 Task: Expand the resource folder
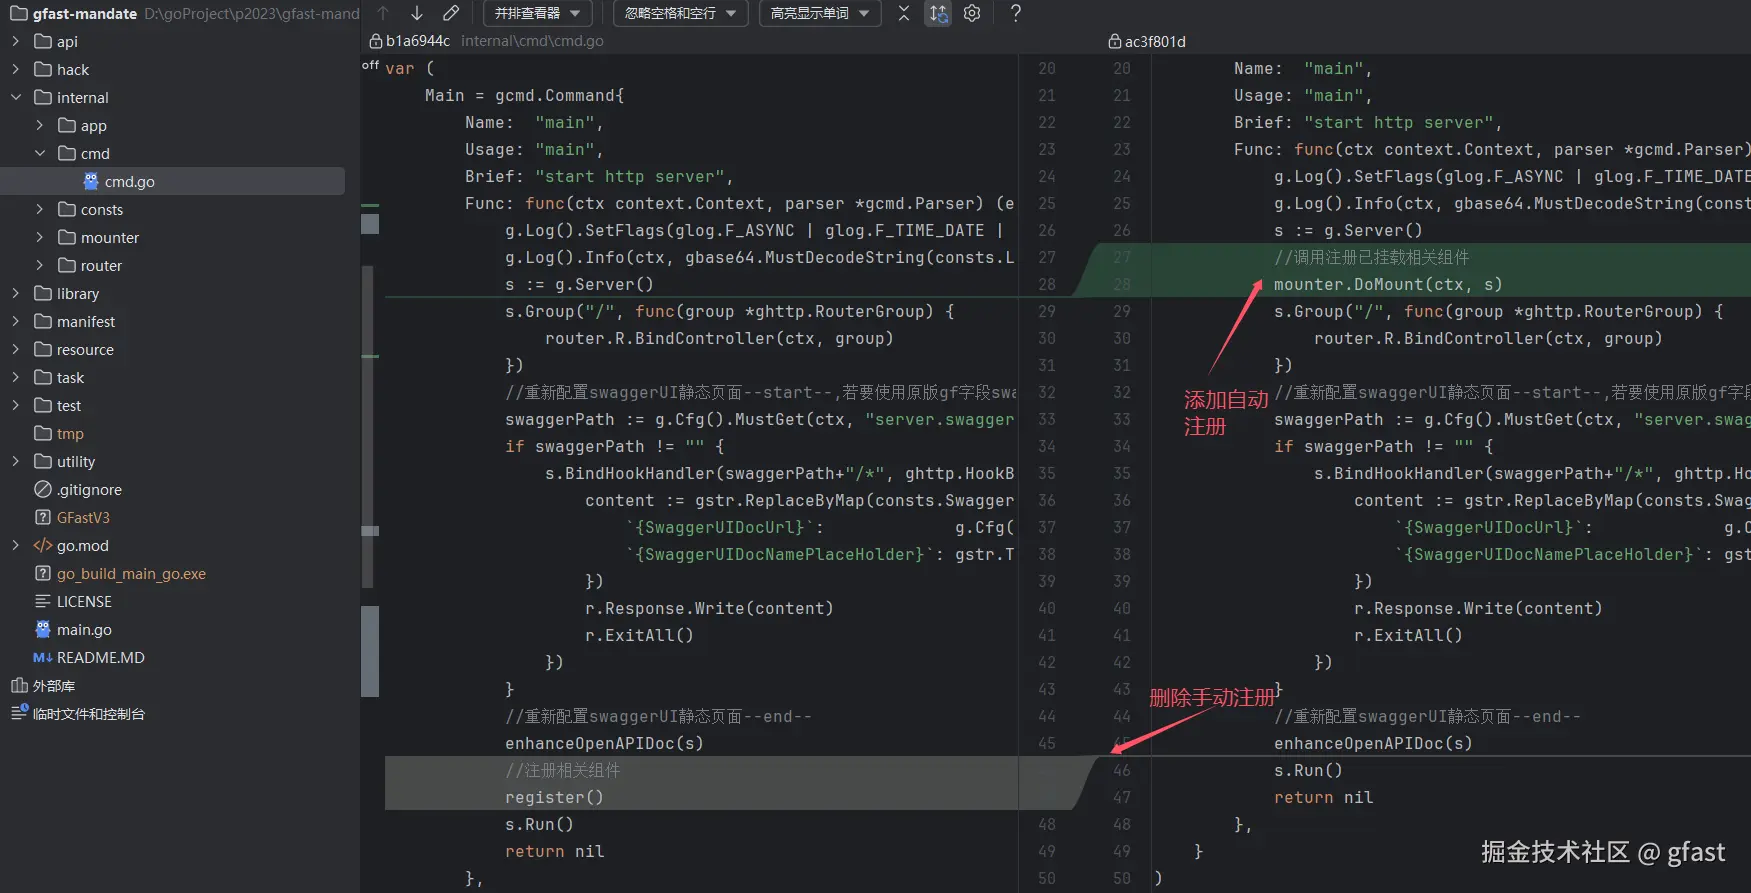coord(15,349)
